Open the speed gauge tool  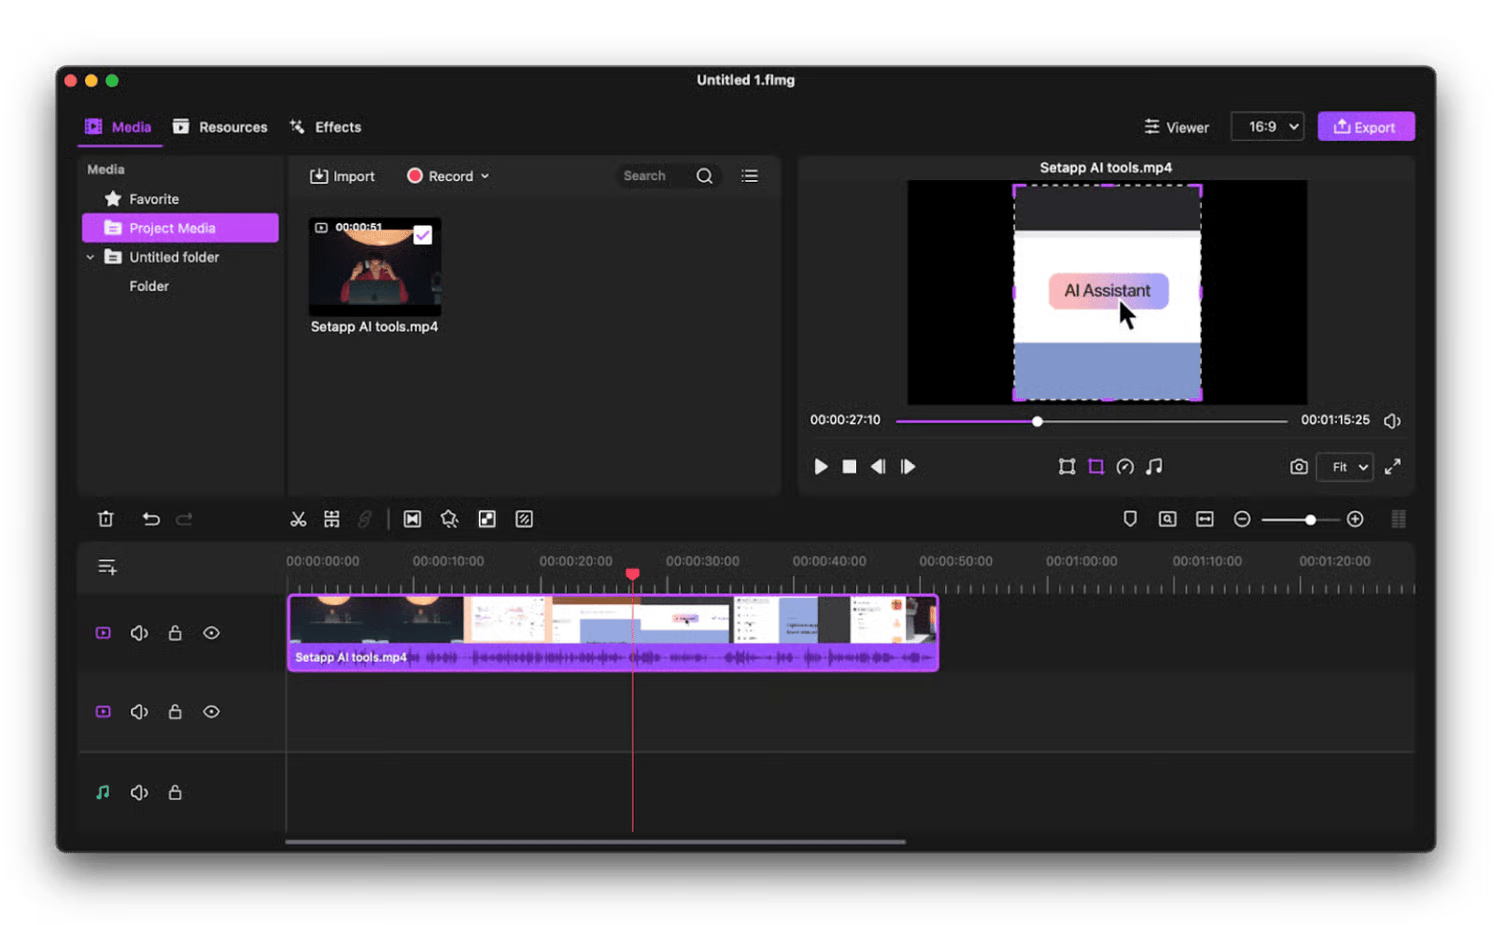[1125, 467]
